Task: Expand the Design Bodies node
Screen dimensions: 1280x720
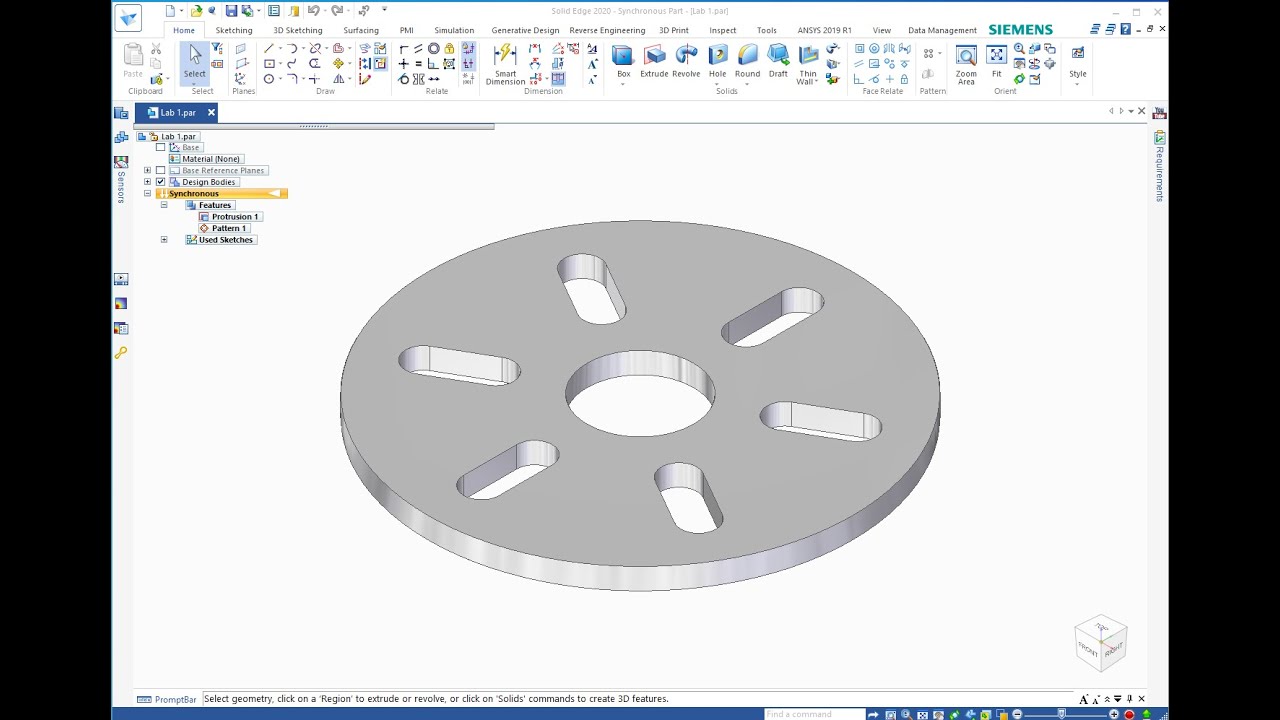Action: coord(147,182)
